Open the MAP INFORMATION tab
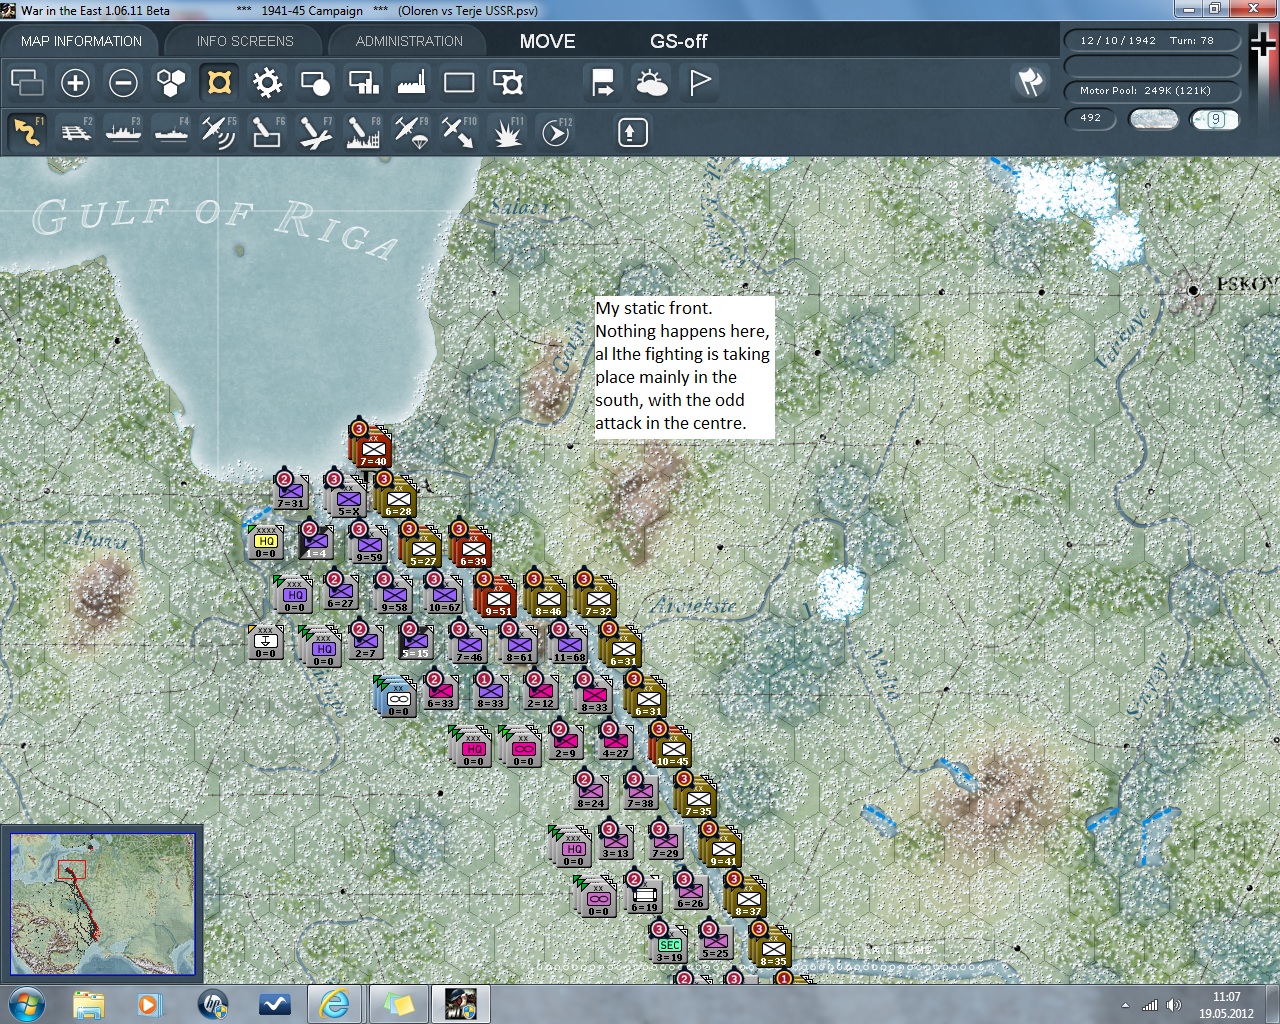The image size is (1280, 1024). 81,41
